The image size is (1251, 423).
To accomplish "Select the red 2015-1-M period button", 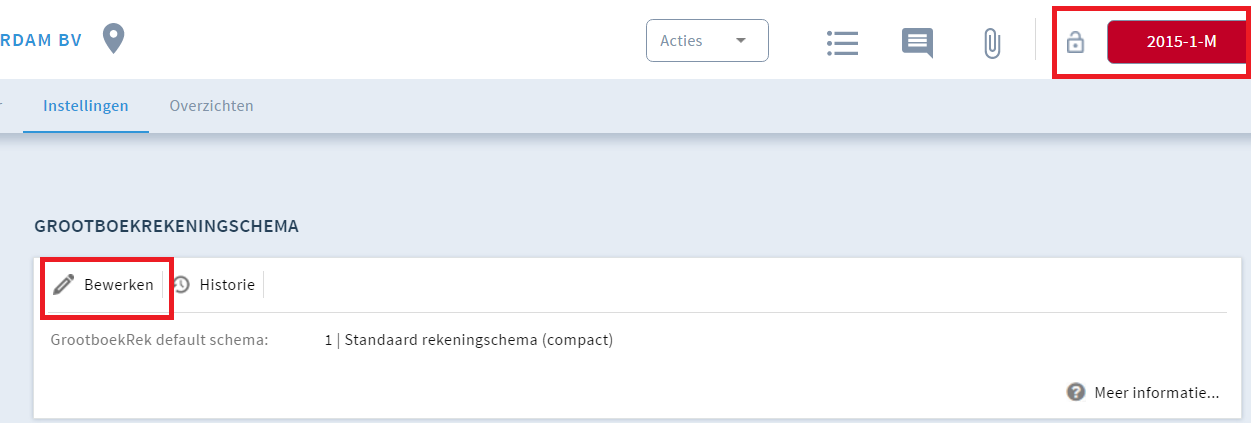I will pos(1181,42).
